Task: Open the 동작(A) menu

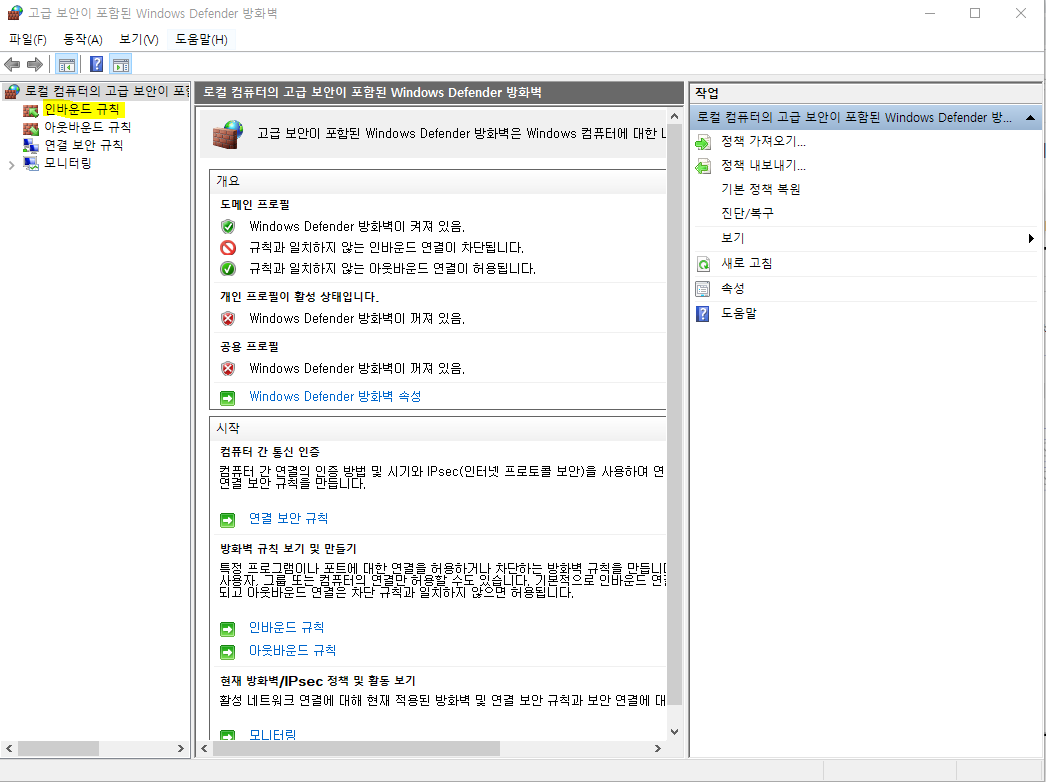Action: [x=83, y=39]
